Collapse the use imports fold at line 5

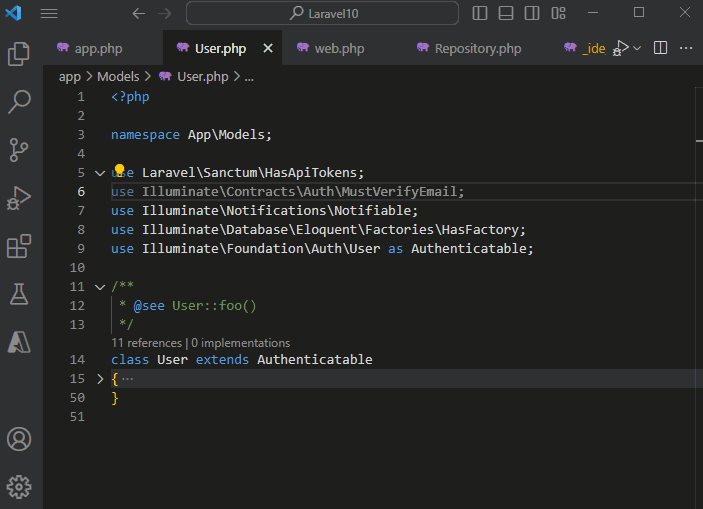click(x=100, y=173)
